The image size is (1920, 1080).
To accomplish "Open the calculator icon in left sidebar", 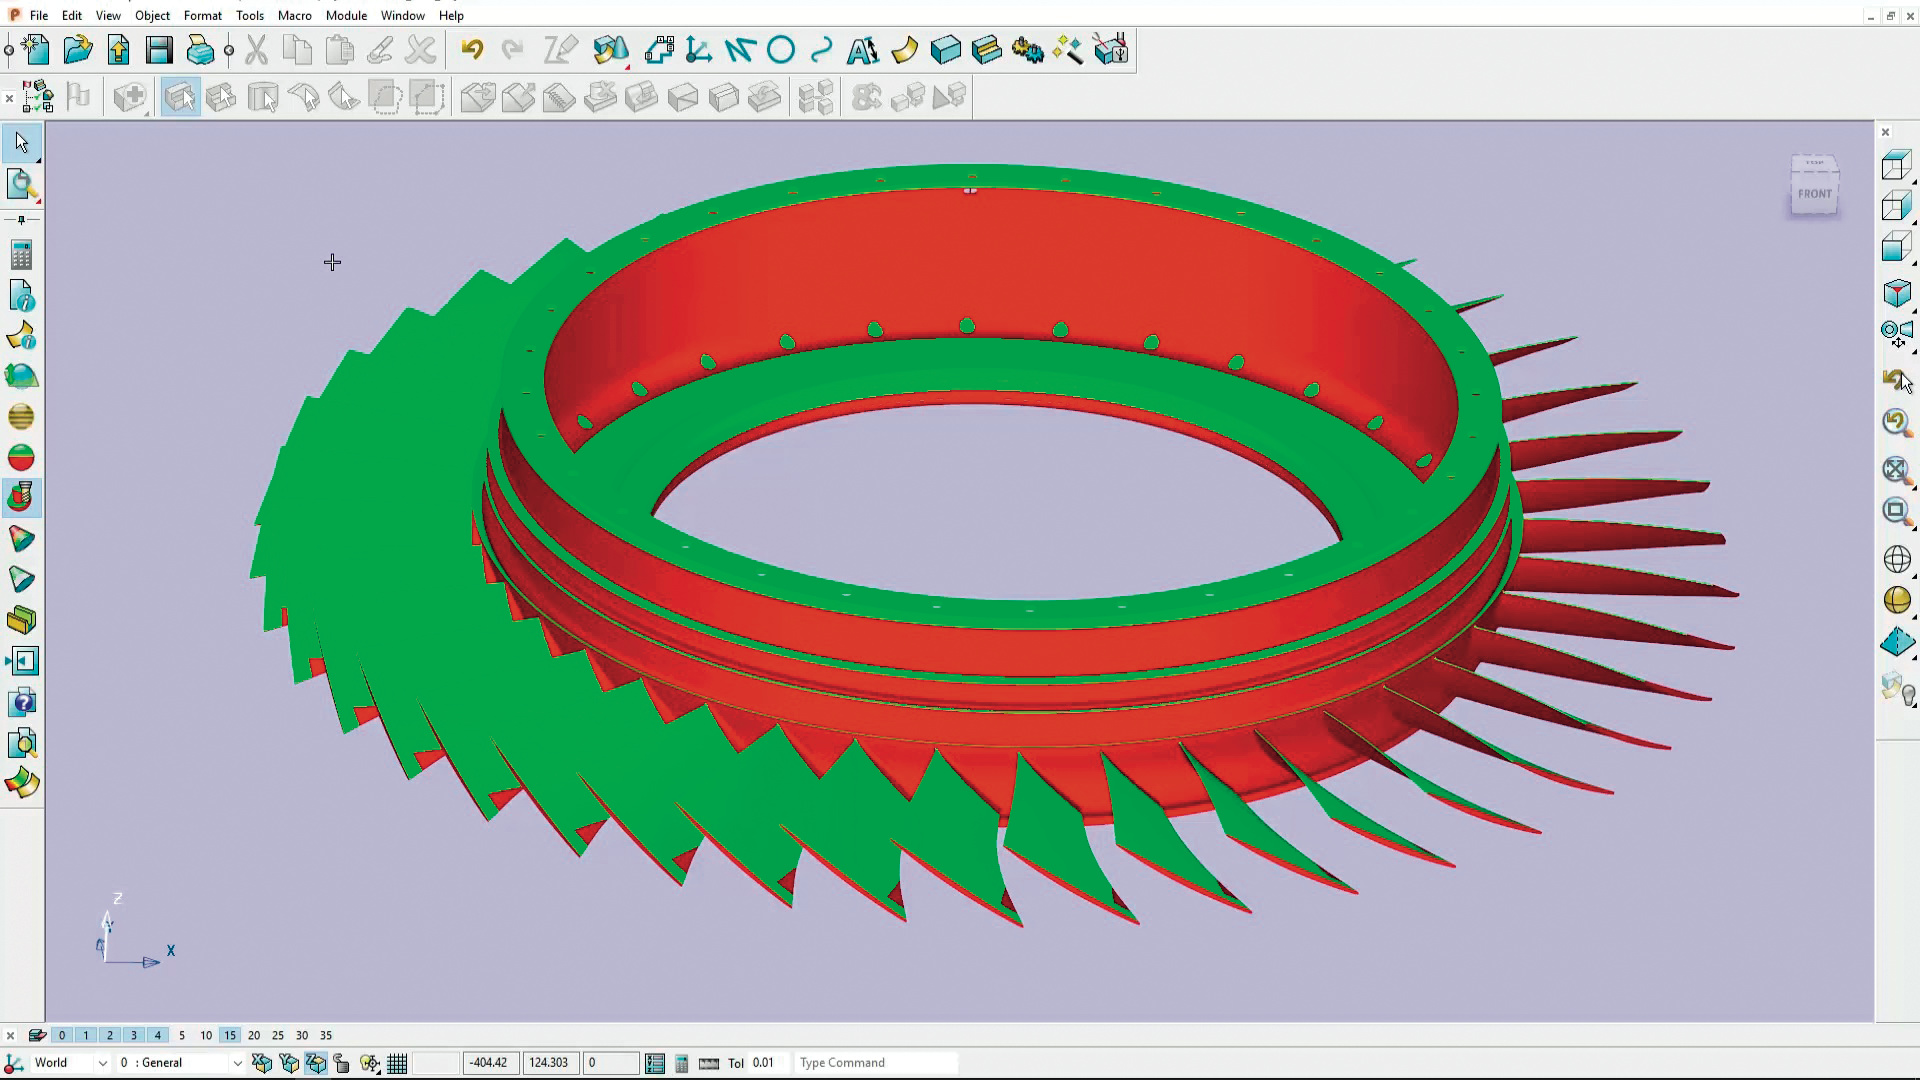I will [x=21, y=255].
